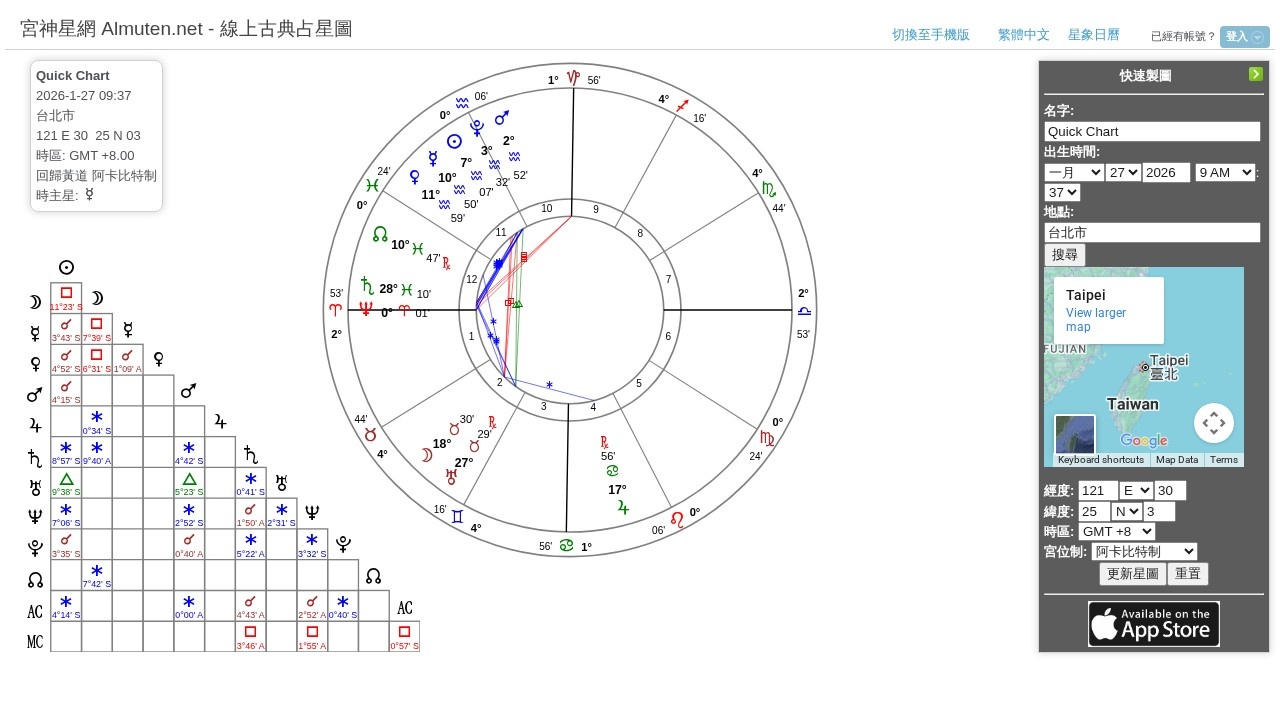Select the satellite view thumbnail on the map
The width and height of the screenshot is (1280, 720).
(1074, 433)
